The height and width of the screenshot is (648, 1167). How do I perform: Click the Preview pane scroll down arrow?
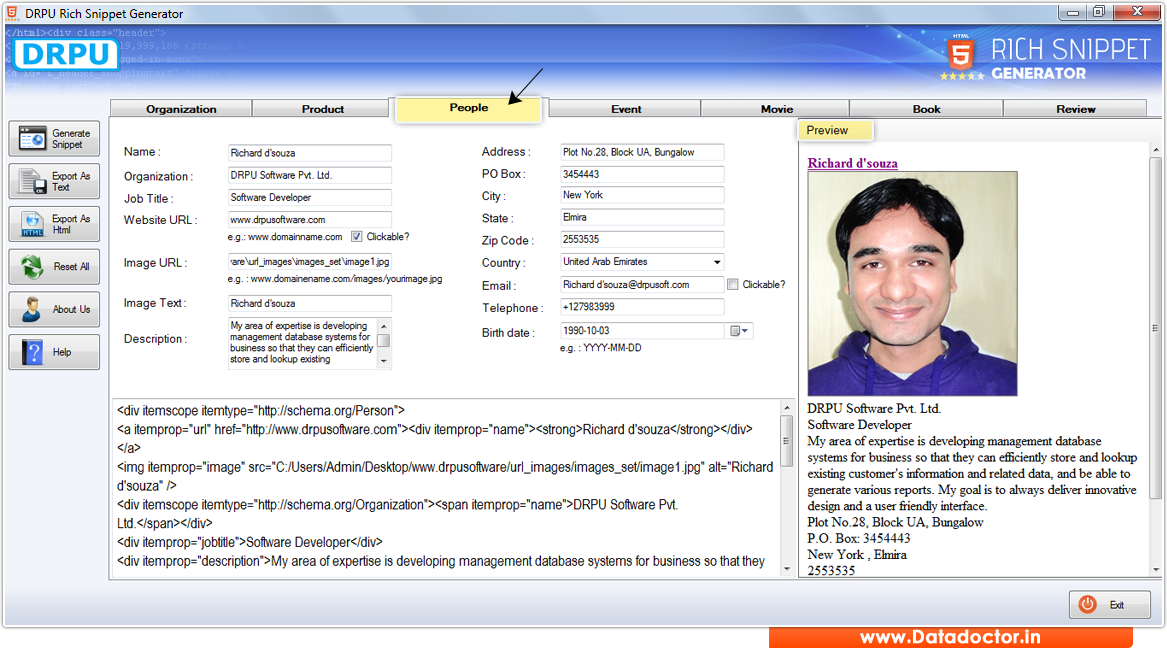[1156, 570]
